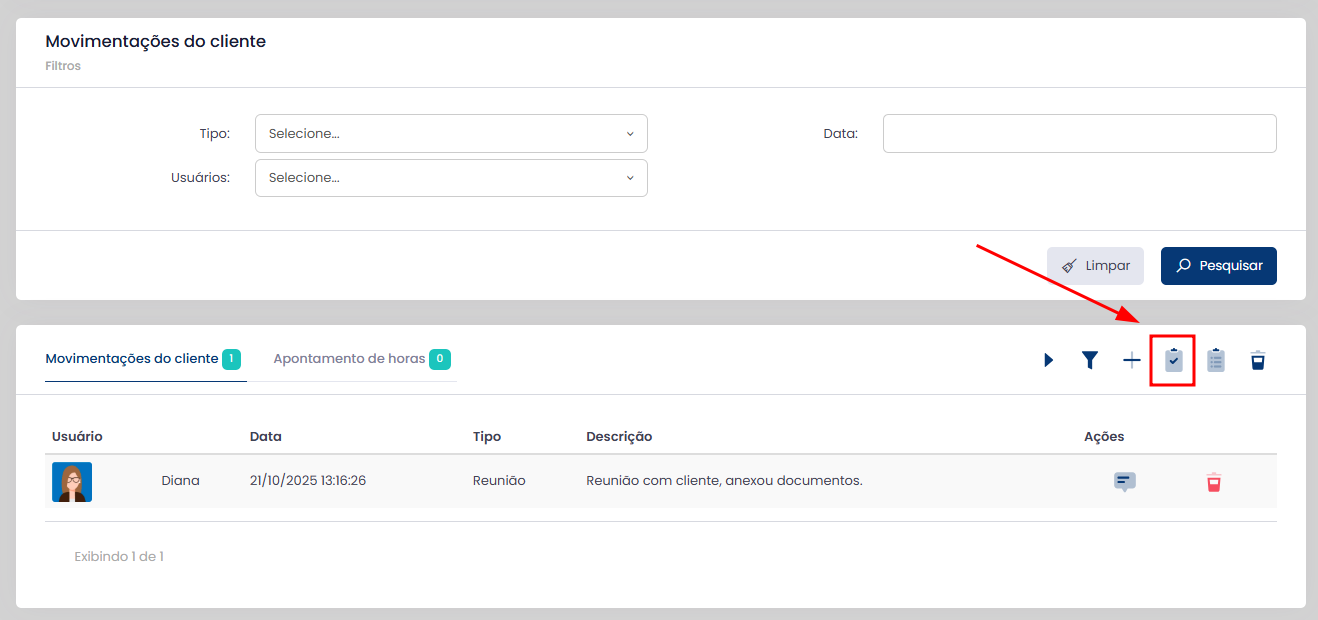
Task: Click Diana's avatar thumbnail
Action: tap(72, 482)
